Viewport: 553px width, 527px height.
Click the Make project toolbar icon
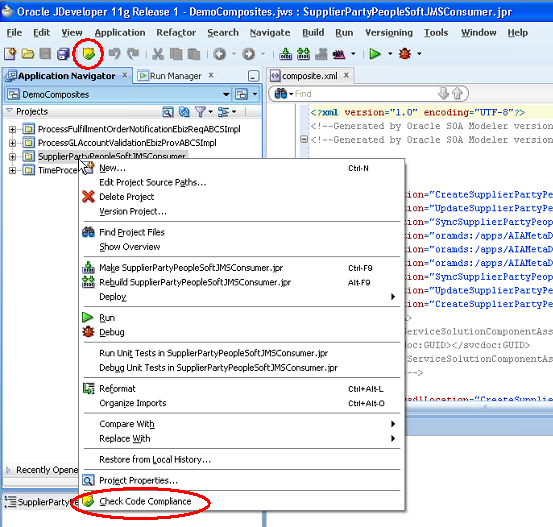coord(285,54)
